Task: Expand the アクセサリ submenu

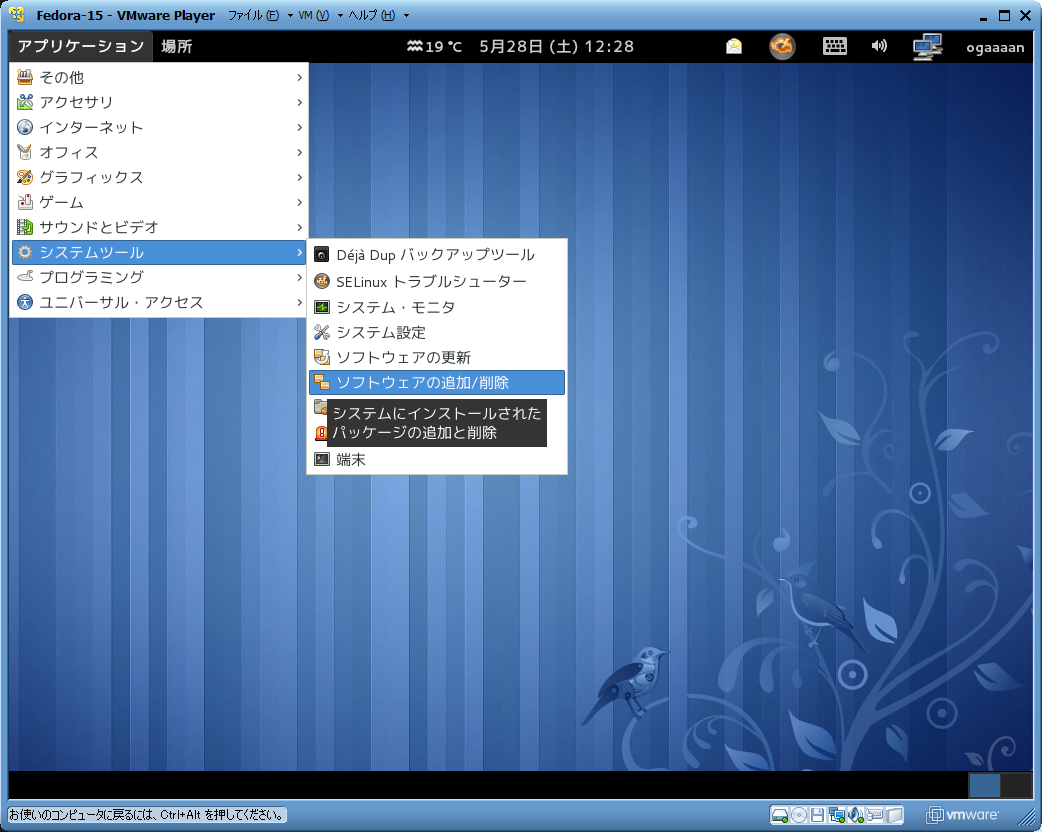Action: coord(159,102)
